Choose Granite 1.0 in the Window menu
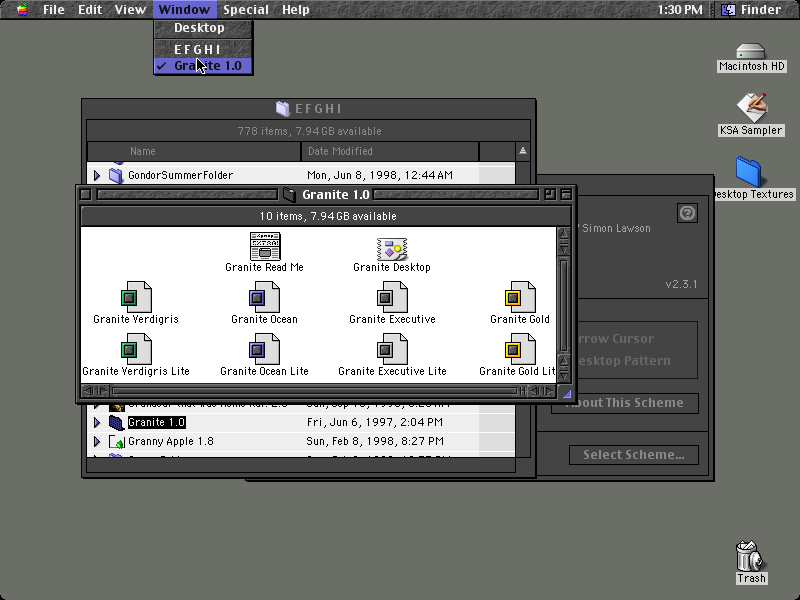The image size is (800, 600). [203, 66]
